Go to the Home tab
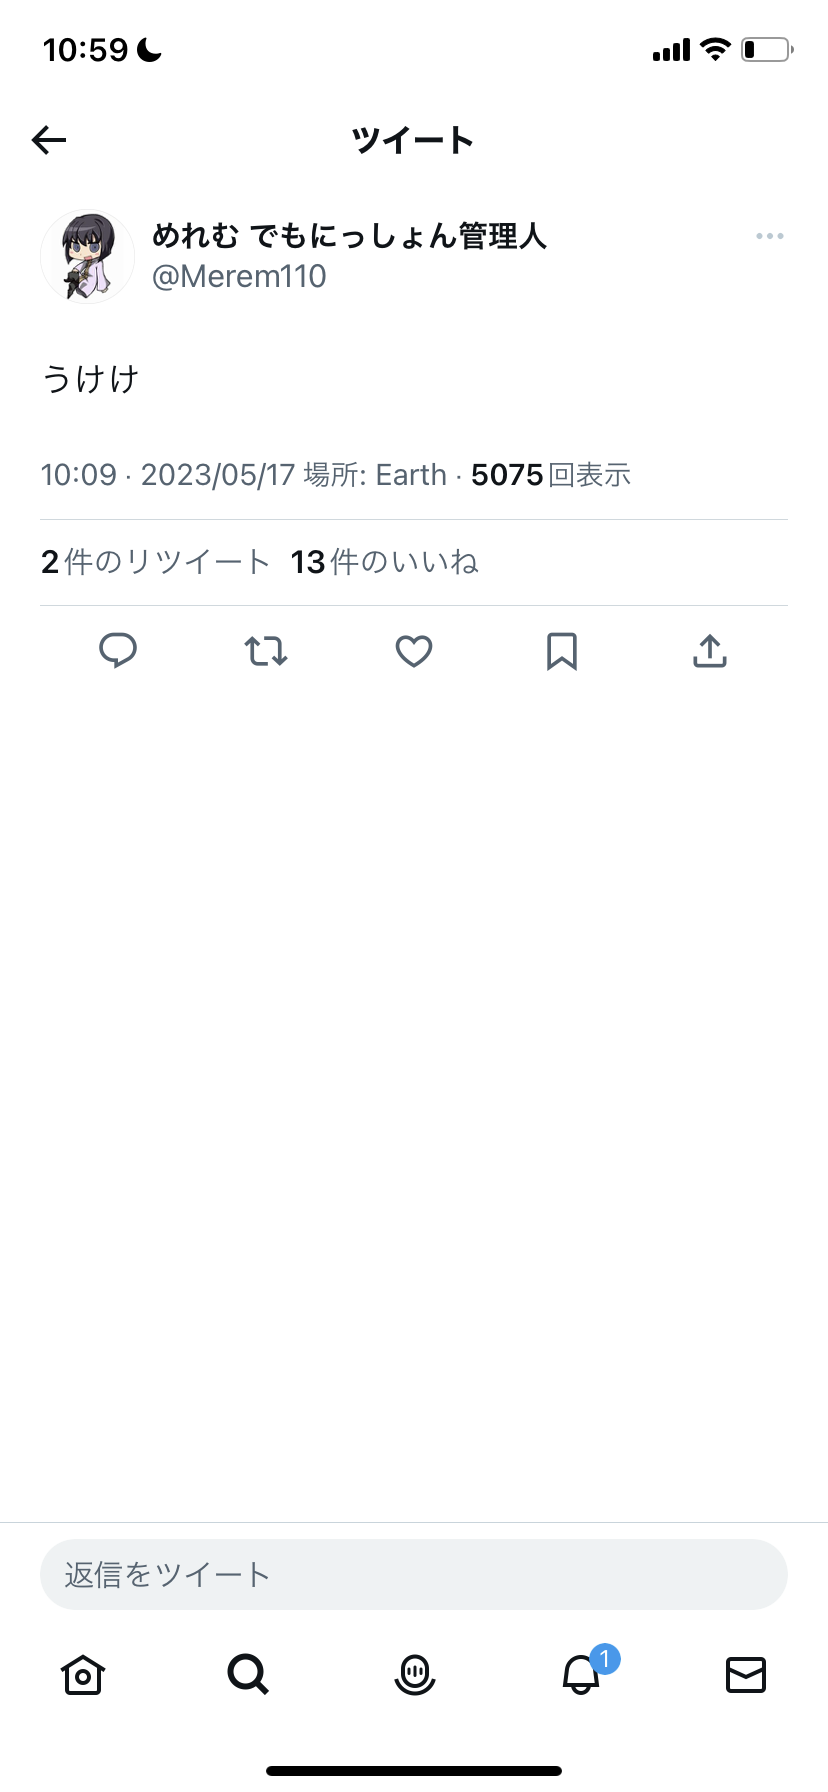The width and height of the screenshot is (828, 1792). (83, 1674)
